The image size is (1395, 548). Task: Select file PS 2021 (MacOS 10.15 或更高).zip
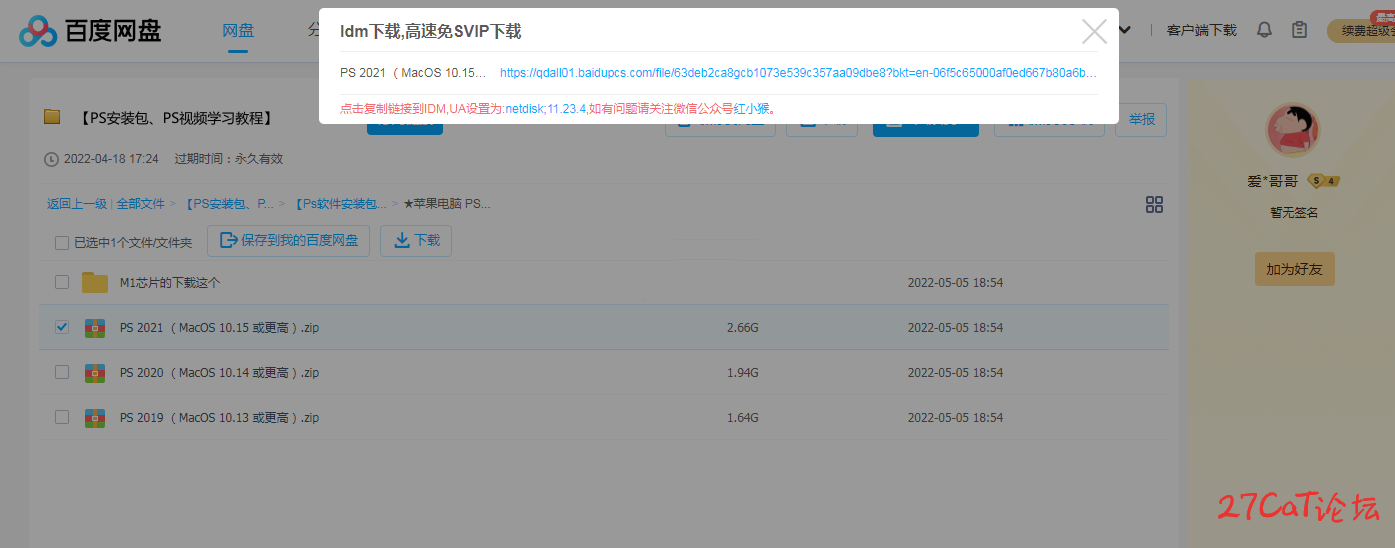(x=219, y=328)
